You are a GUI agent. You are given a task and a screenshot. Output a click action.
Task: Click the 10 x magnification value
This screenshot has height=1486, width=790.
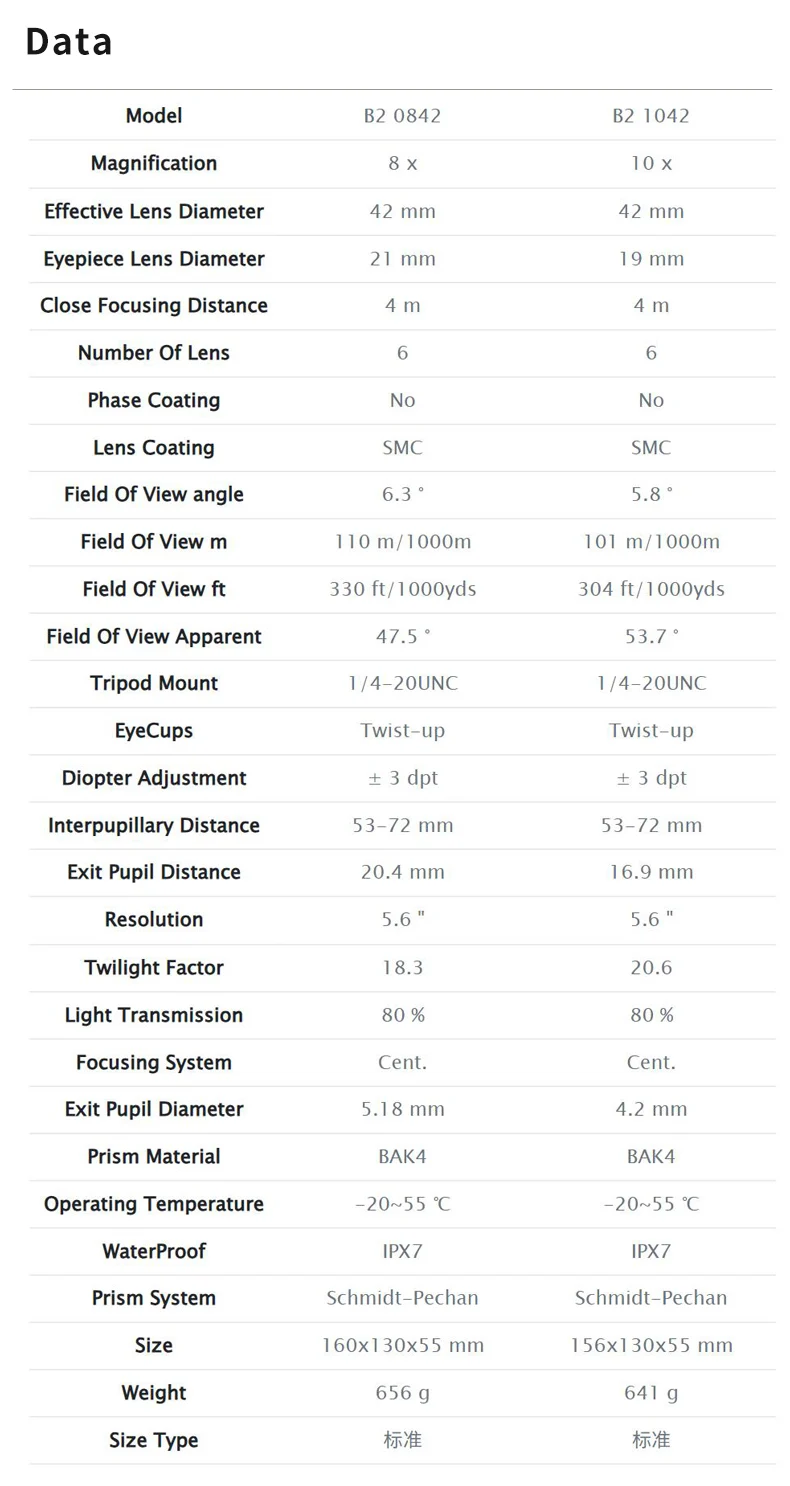651,163
